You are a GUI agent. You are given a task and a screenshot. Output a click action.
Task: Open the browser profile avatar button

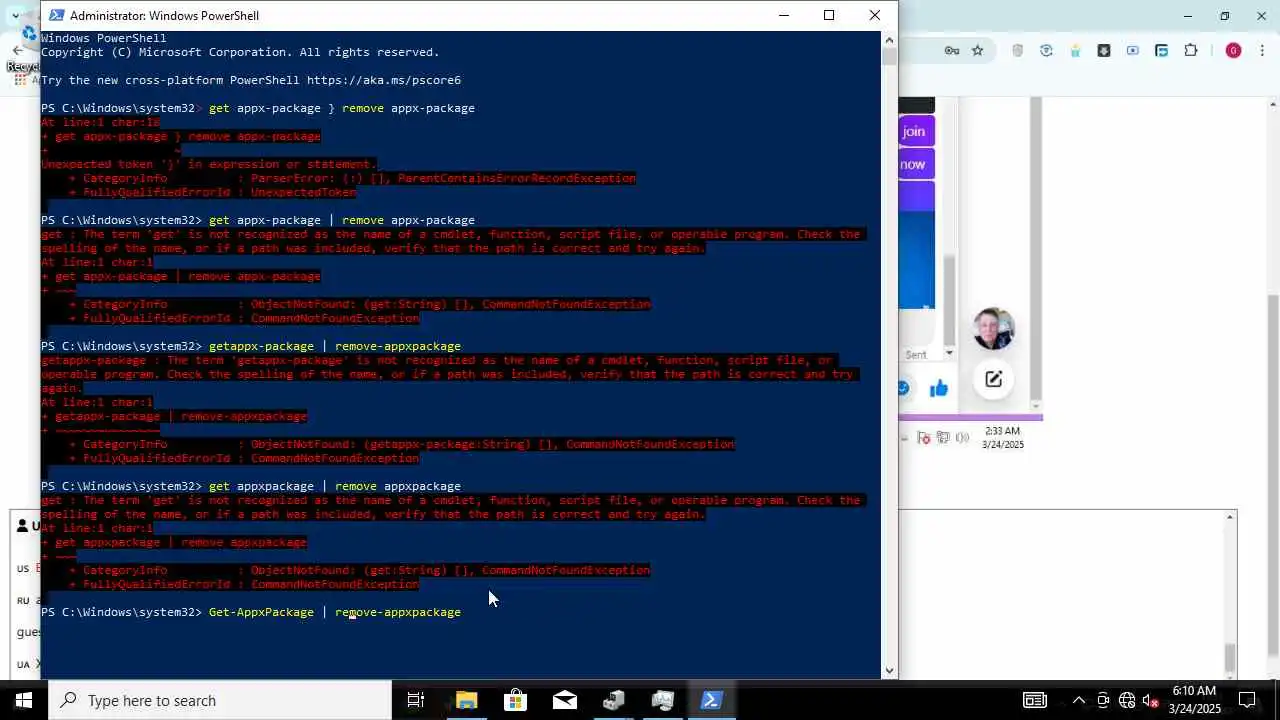(1233, 51)
